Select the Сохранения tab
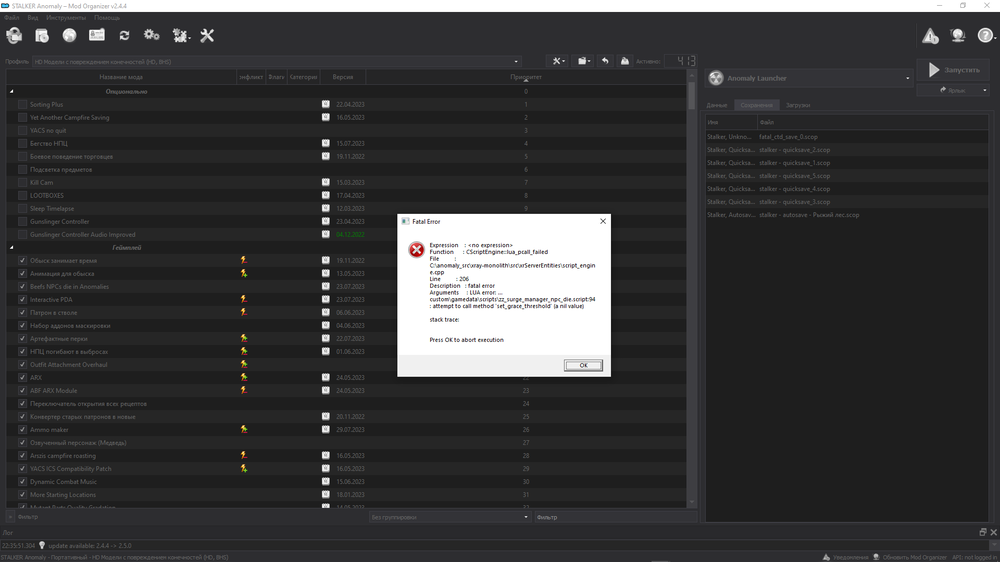The height and width of the screenshot is (562, 1000). click(x=756, y=105)
